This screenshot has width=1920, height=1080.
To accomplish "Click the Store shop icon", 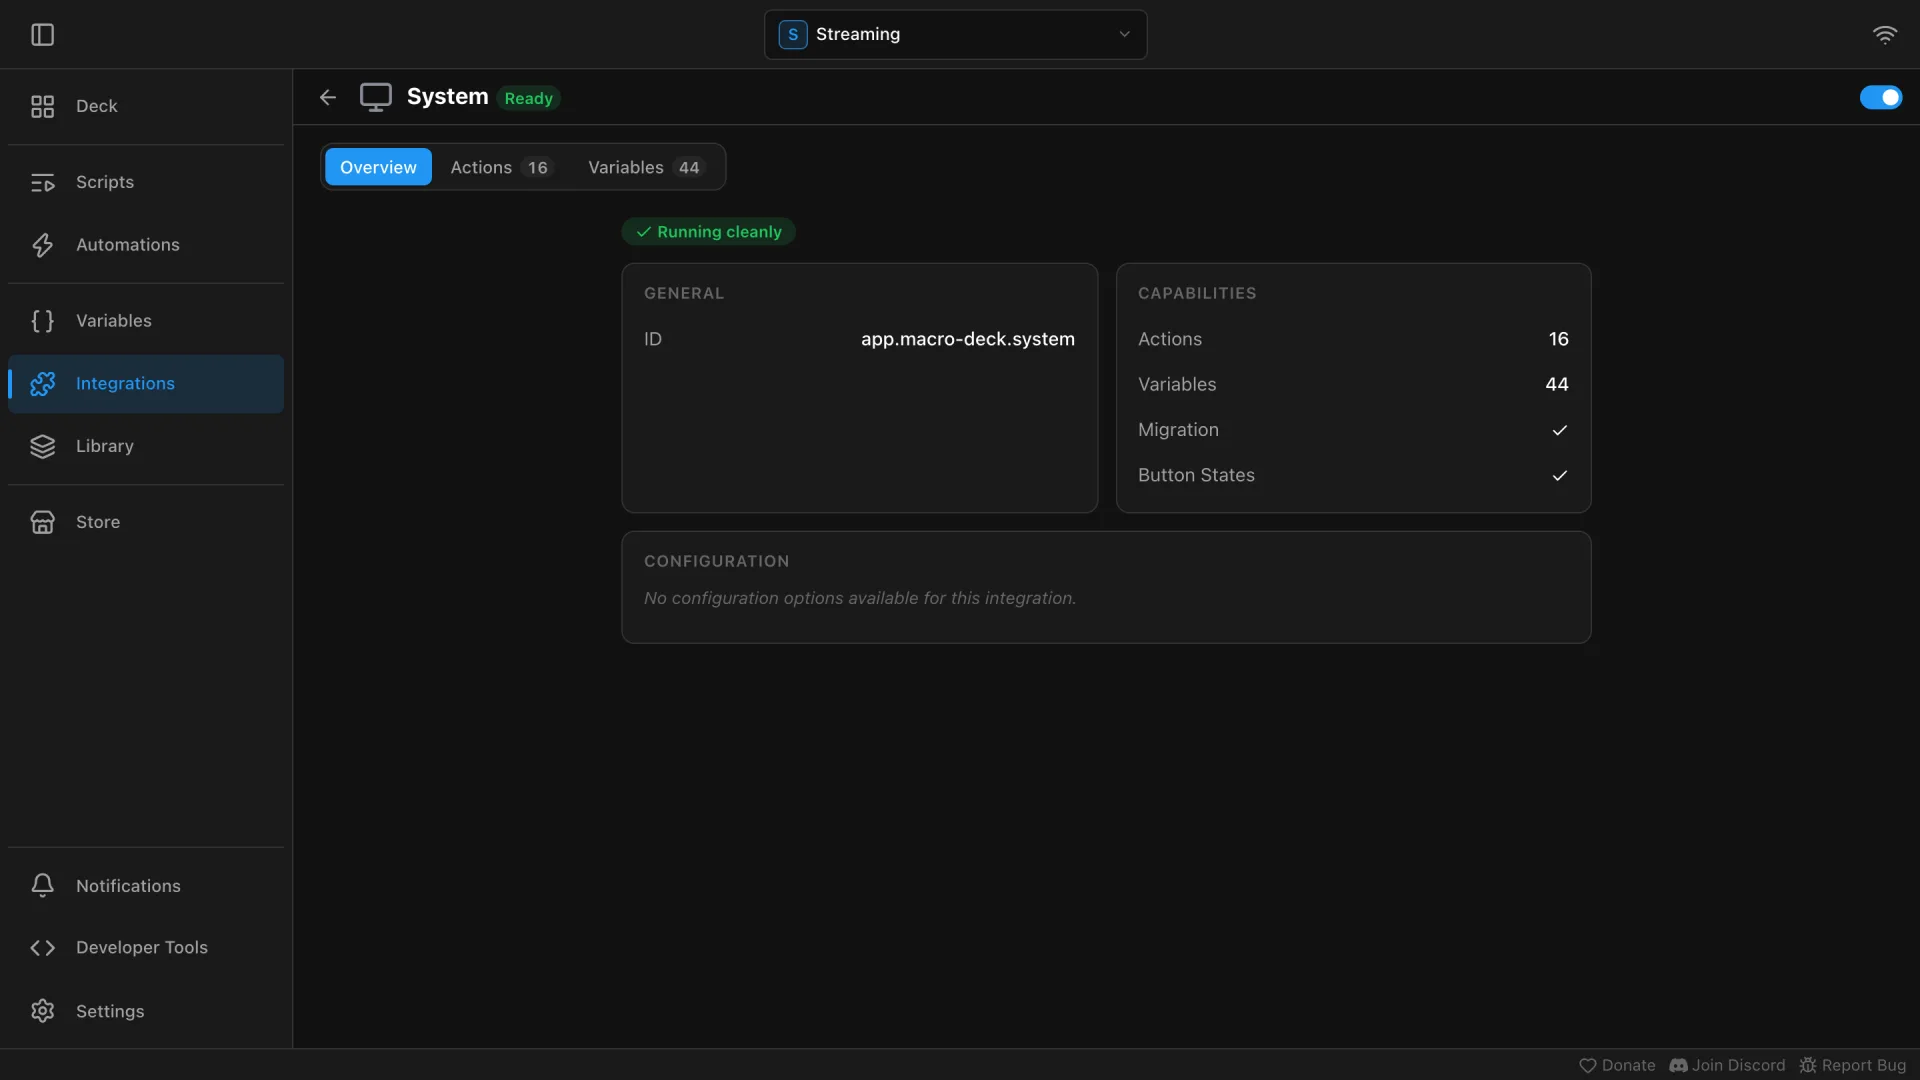I will pyautogui.click(x=42, y=522).
